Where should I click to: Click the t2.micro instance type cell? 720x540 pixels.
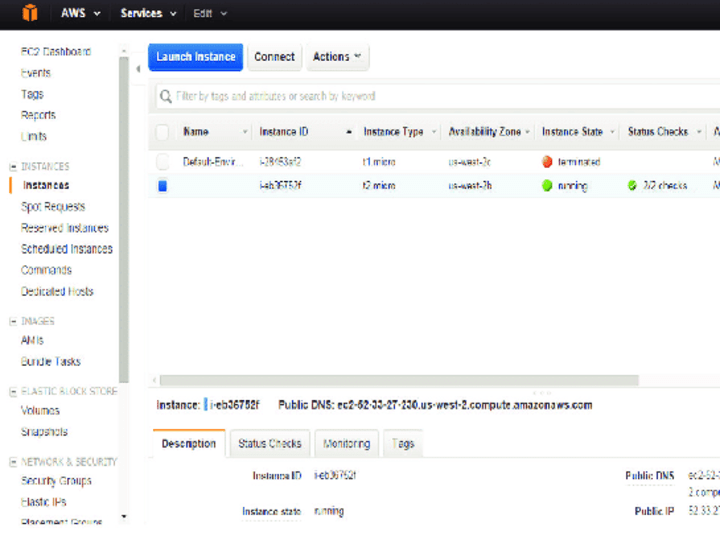point(379,186)
